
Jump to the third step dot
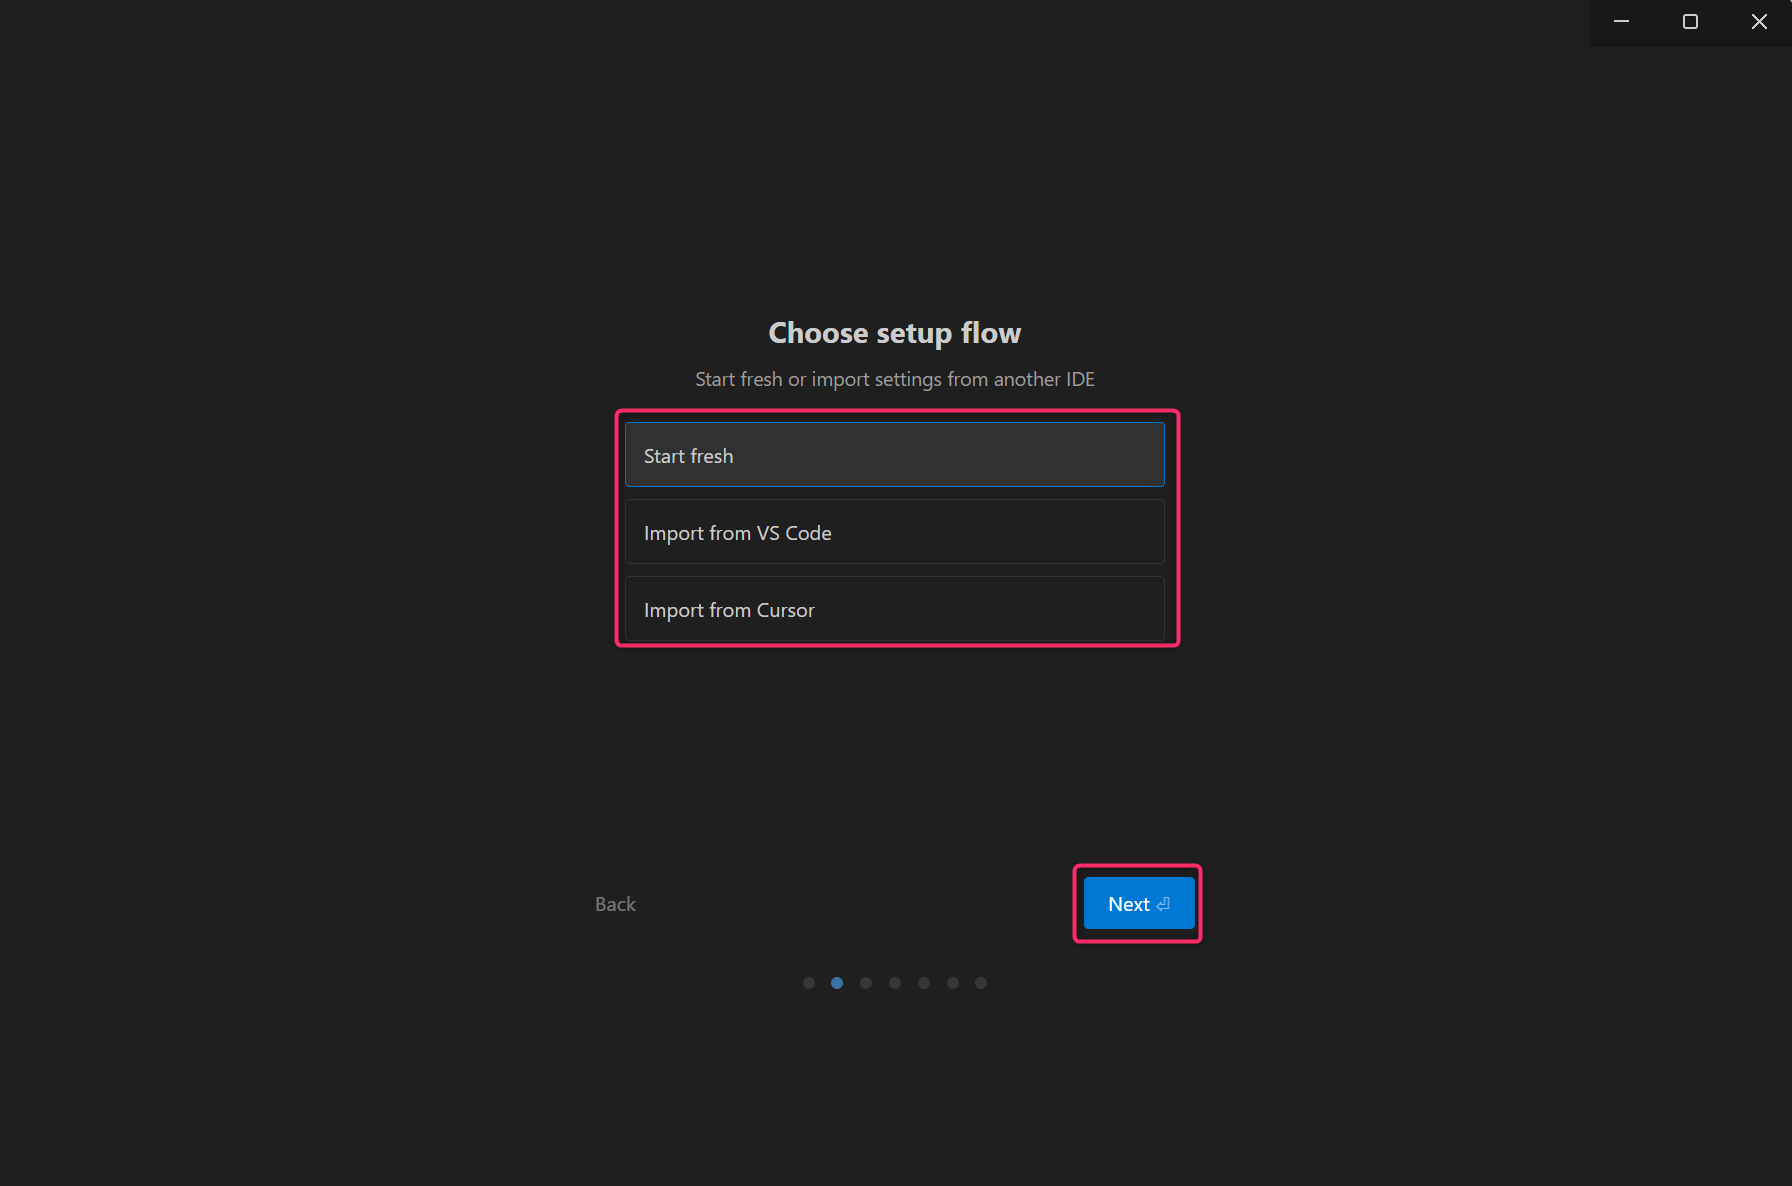pos(866,983)
